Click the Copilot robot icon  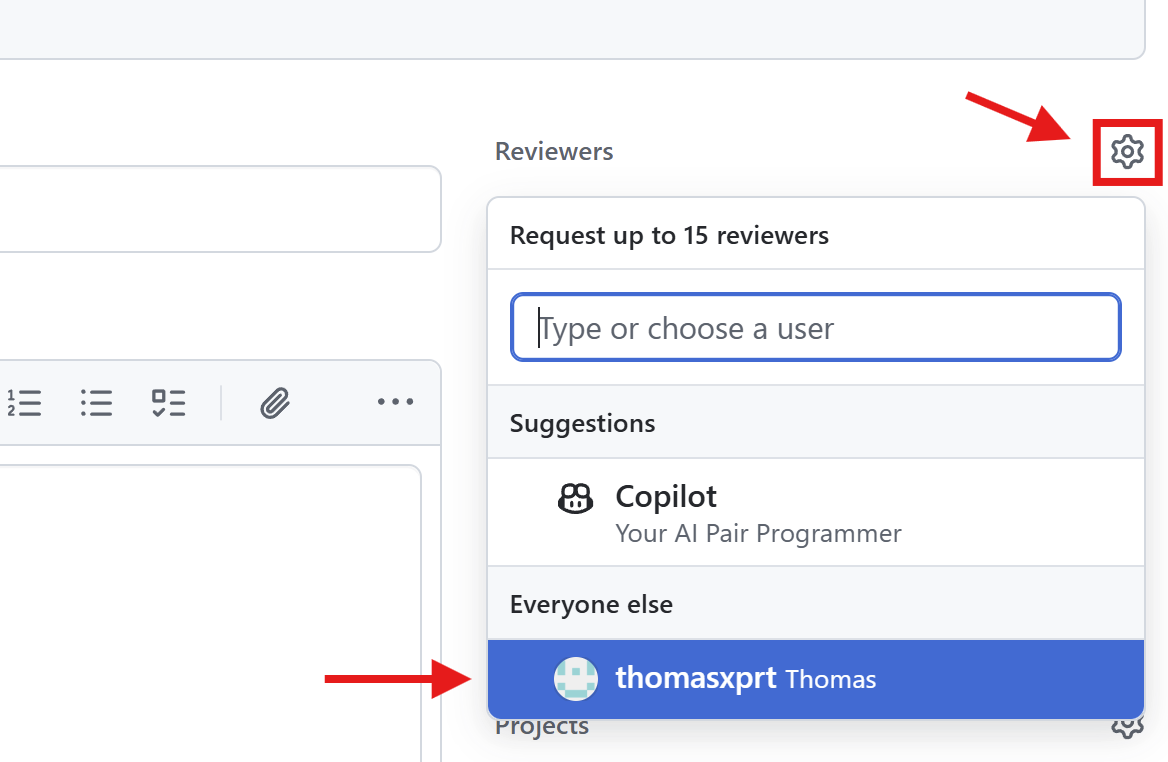(x=575, y=497)
